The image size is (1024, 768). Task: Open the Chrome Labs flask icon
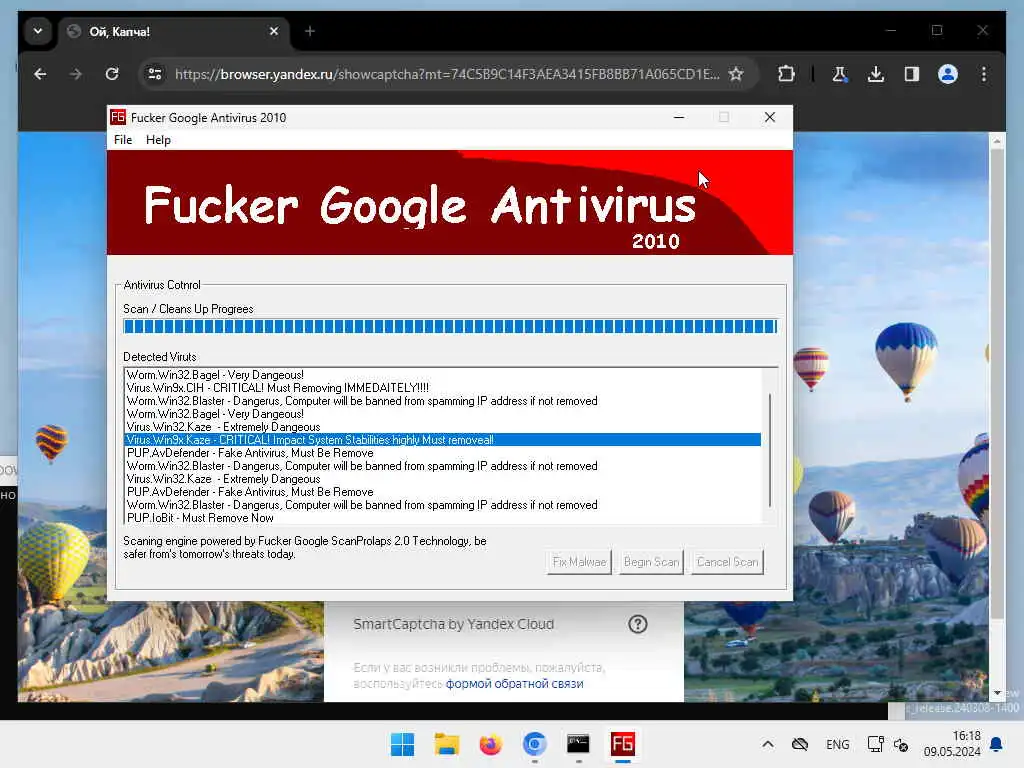tap(840, 74)
